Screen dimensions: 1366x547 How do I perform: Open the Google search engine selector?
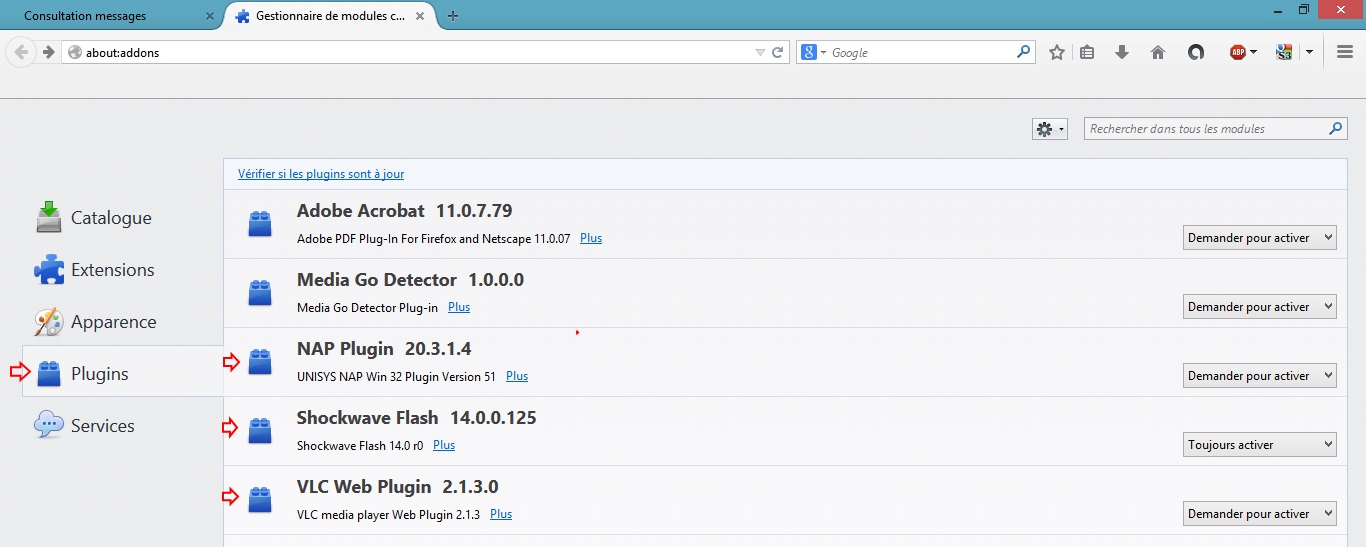813,52
